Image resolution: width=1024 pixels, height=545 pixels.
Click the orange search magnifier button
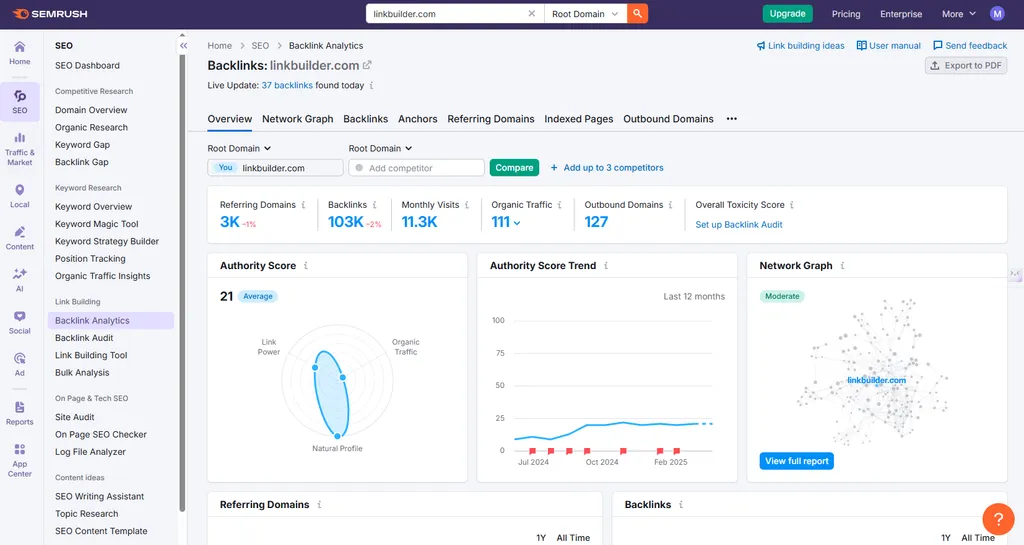pos(637,14)
